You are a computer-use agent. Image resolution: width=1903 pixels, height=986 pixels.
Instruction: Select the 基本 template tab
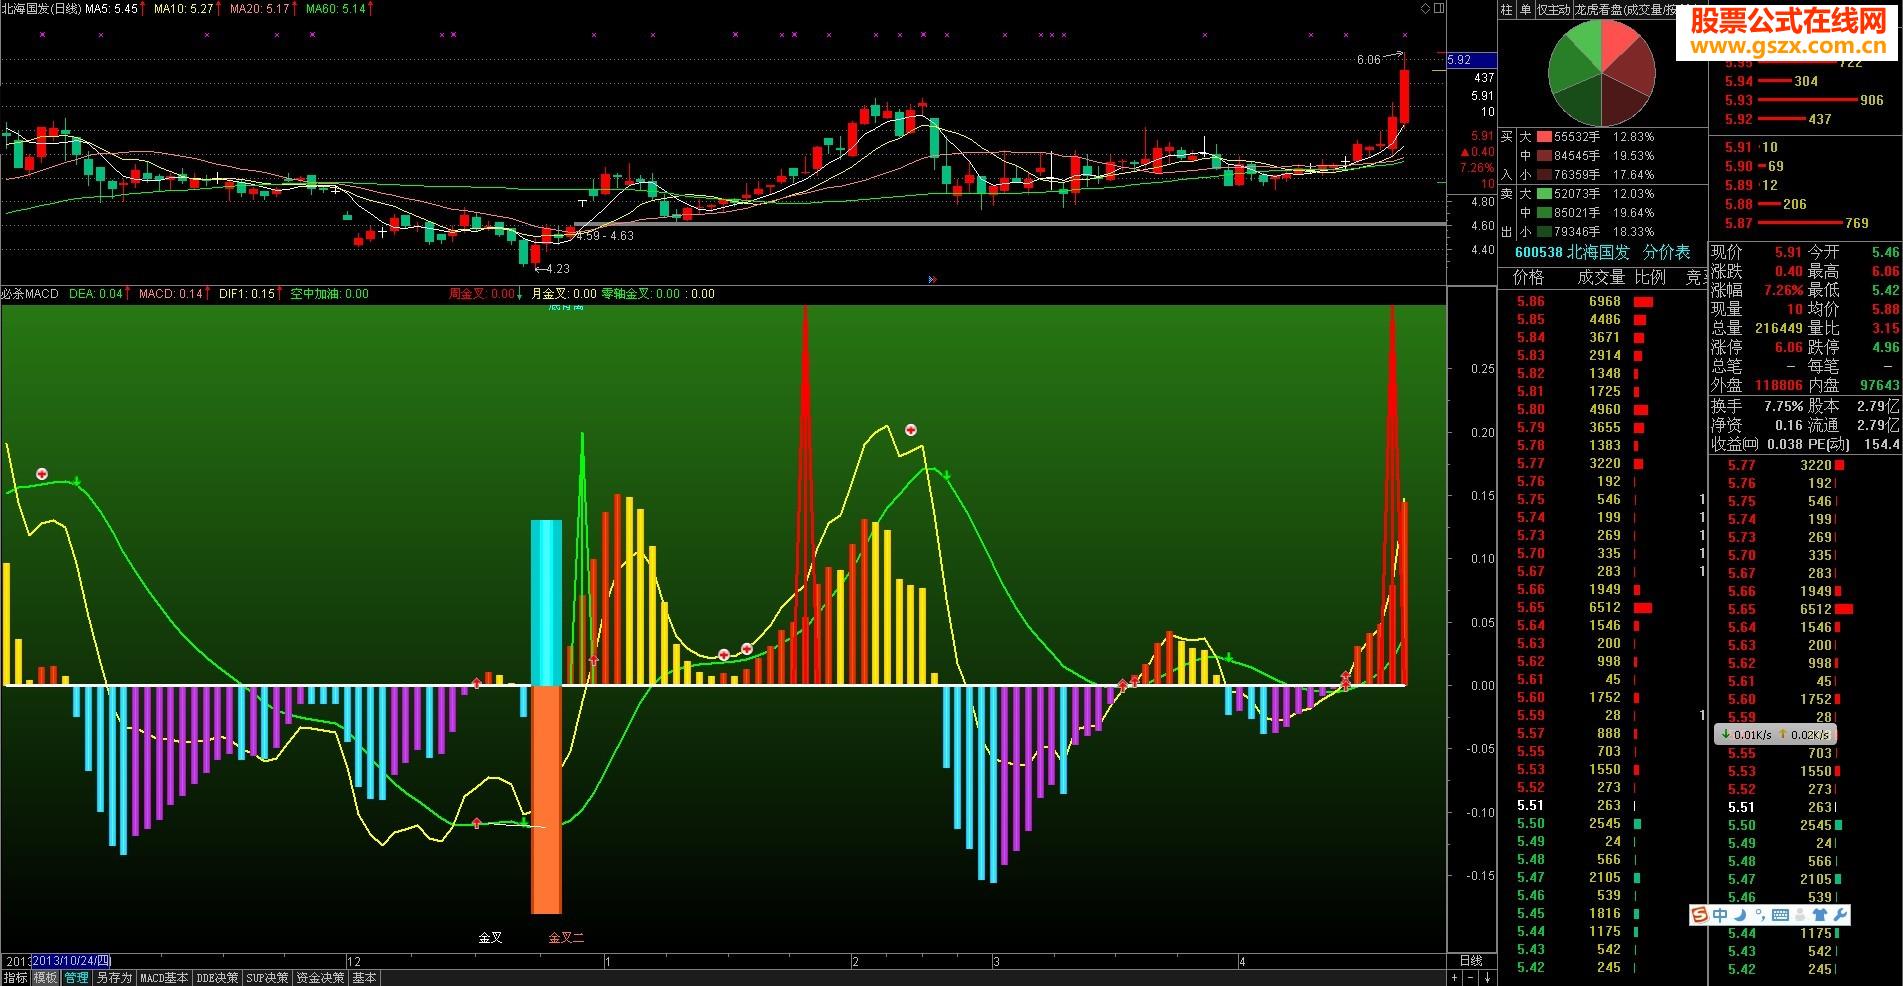tap(365, 978)
